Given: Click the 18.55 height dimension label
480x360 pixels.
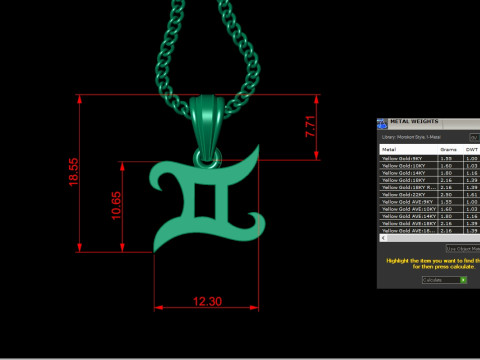Looking at the screenshot, I should 73,172.
